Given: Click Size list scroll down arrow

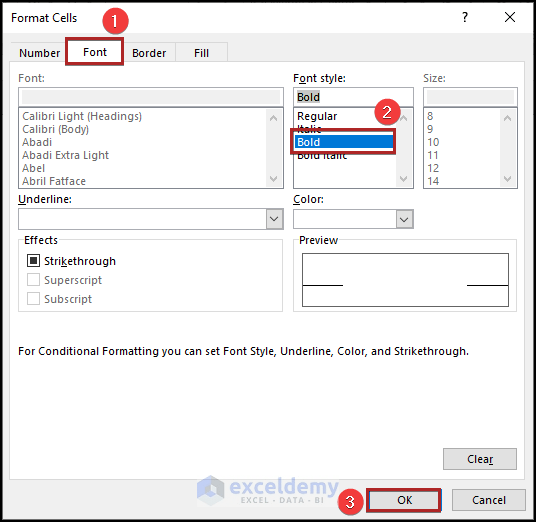Looking at the screenshot, I should tap(508, 178).
